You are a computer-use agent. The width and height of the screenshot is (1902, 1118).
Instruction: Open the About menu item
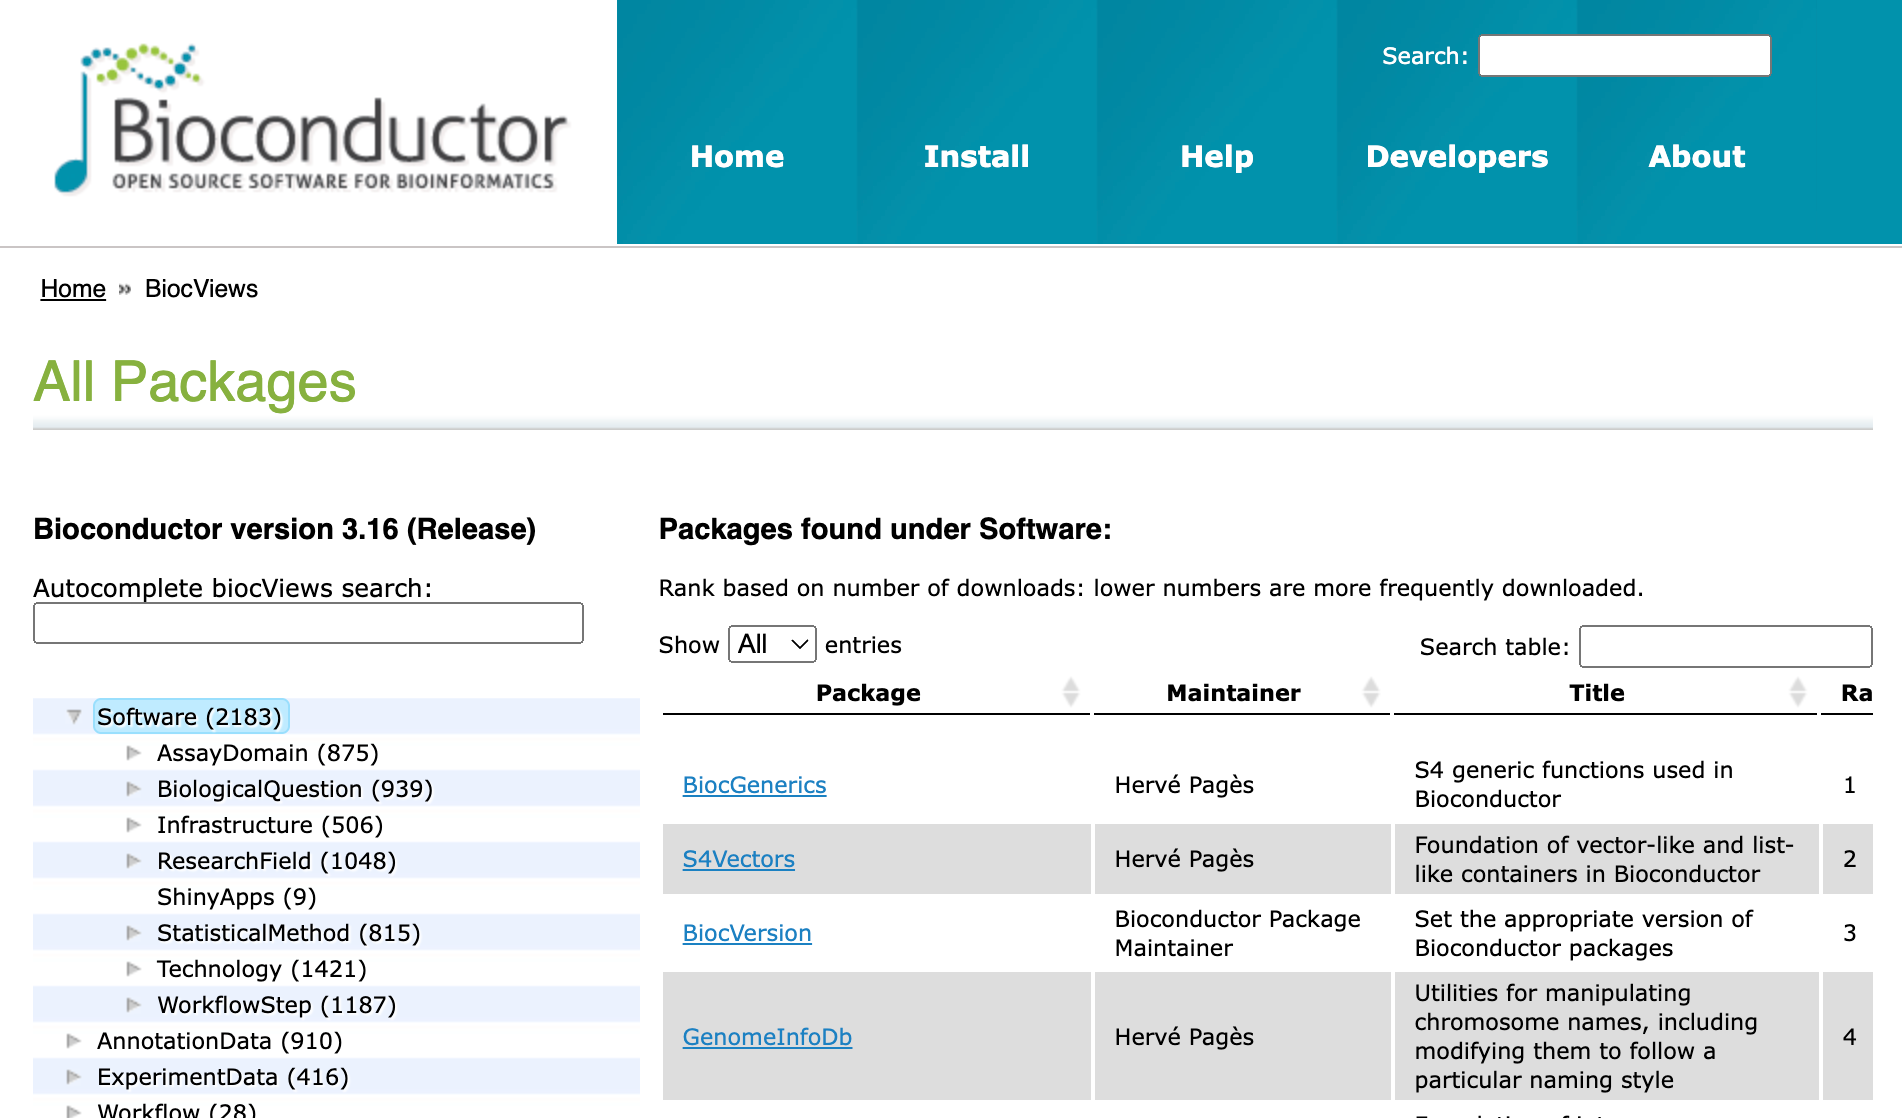point(1696,157)
